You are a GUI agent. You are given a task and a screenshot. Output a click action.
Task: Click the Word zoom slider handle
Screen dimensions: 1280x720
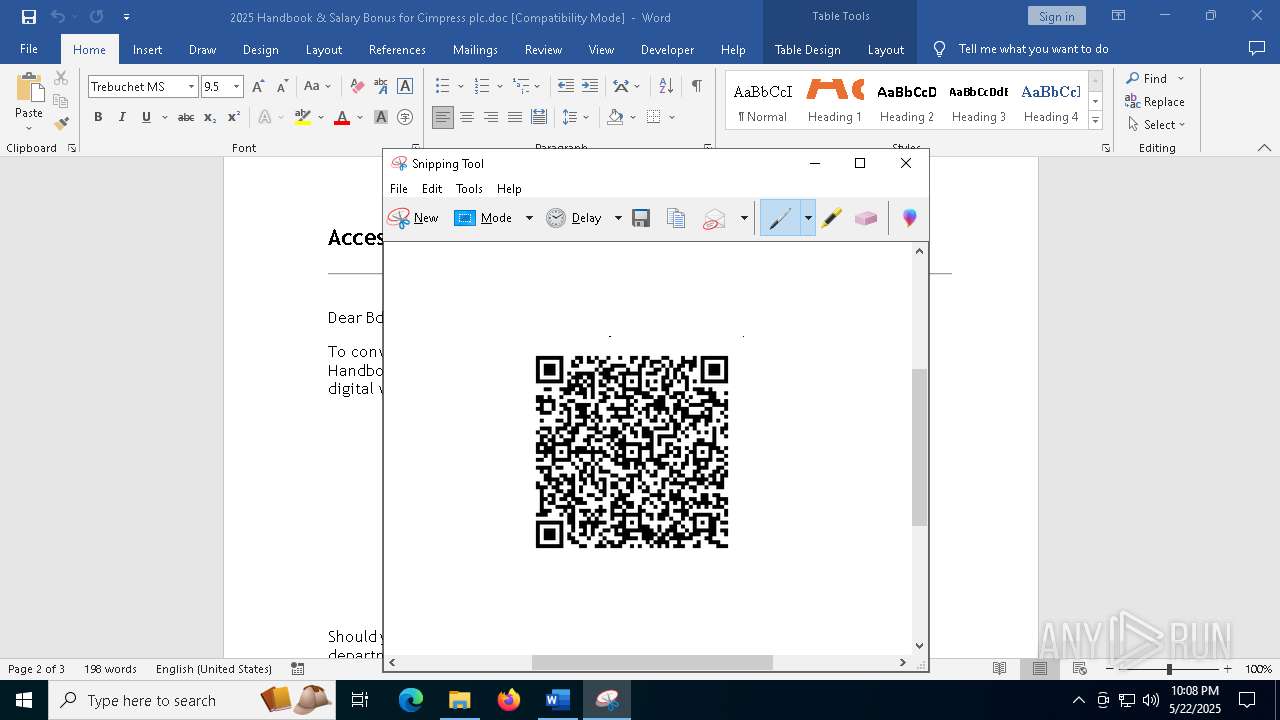1169,669
